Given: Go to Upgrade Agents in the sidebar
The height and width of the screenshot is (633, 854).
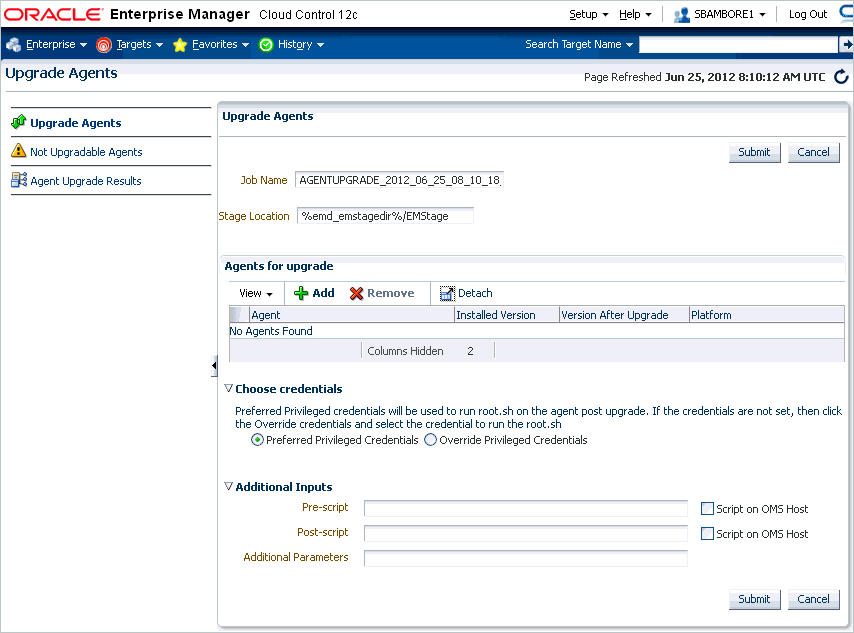Looking at the screenshot, I should 76,123.
